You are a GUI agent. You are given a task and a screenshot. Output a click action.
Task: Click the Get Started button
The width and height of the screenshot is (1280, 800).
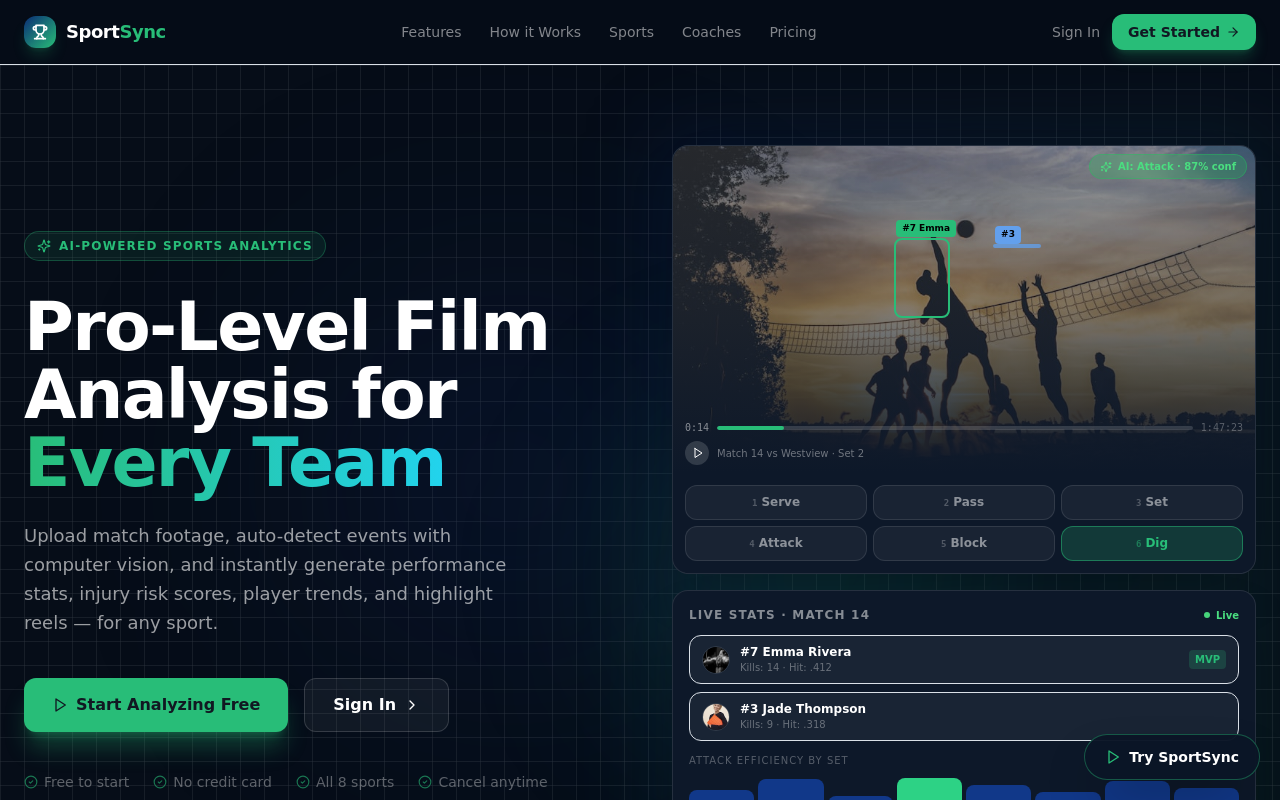tap(1184, 32)
